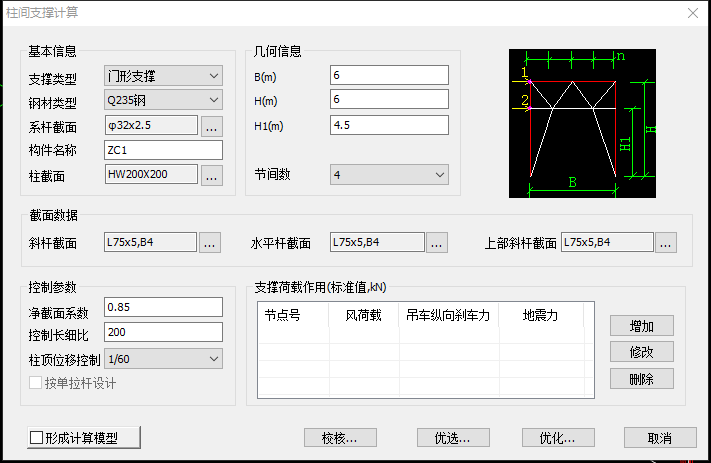Click the 水平杆截面 field showing L75x5,B4
Image resolution: width=711 pixels, height=463 pixels.
tap(377, 242)
